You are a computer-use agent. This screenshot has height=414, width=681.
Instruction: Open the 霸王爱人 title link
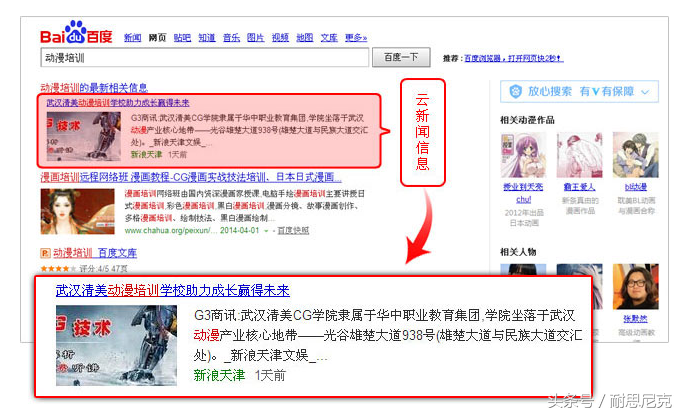(580, 187)
